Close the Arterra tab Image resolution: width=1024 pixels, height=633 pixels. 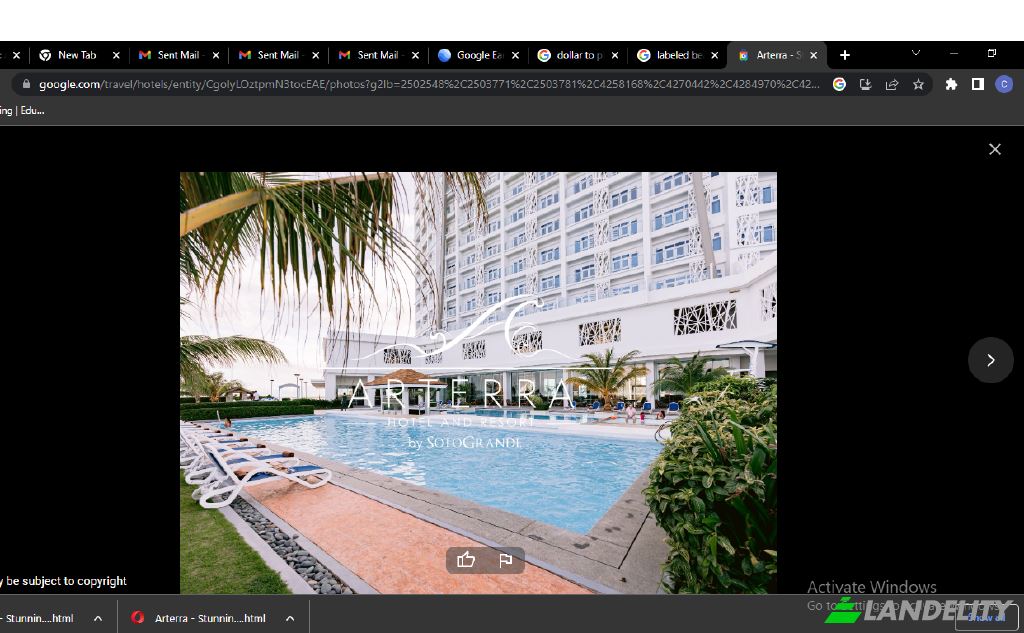[813, 56]
